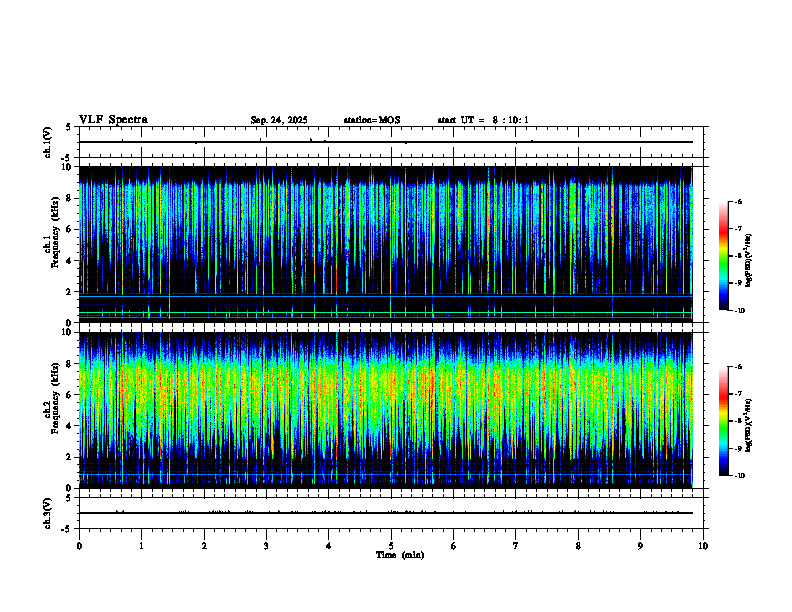Select the ch.2 'Frequency (kHz)' axis label

pyautogui.click(x=56, y=398)
